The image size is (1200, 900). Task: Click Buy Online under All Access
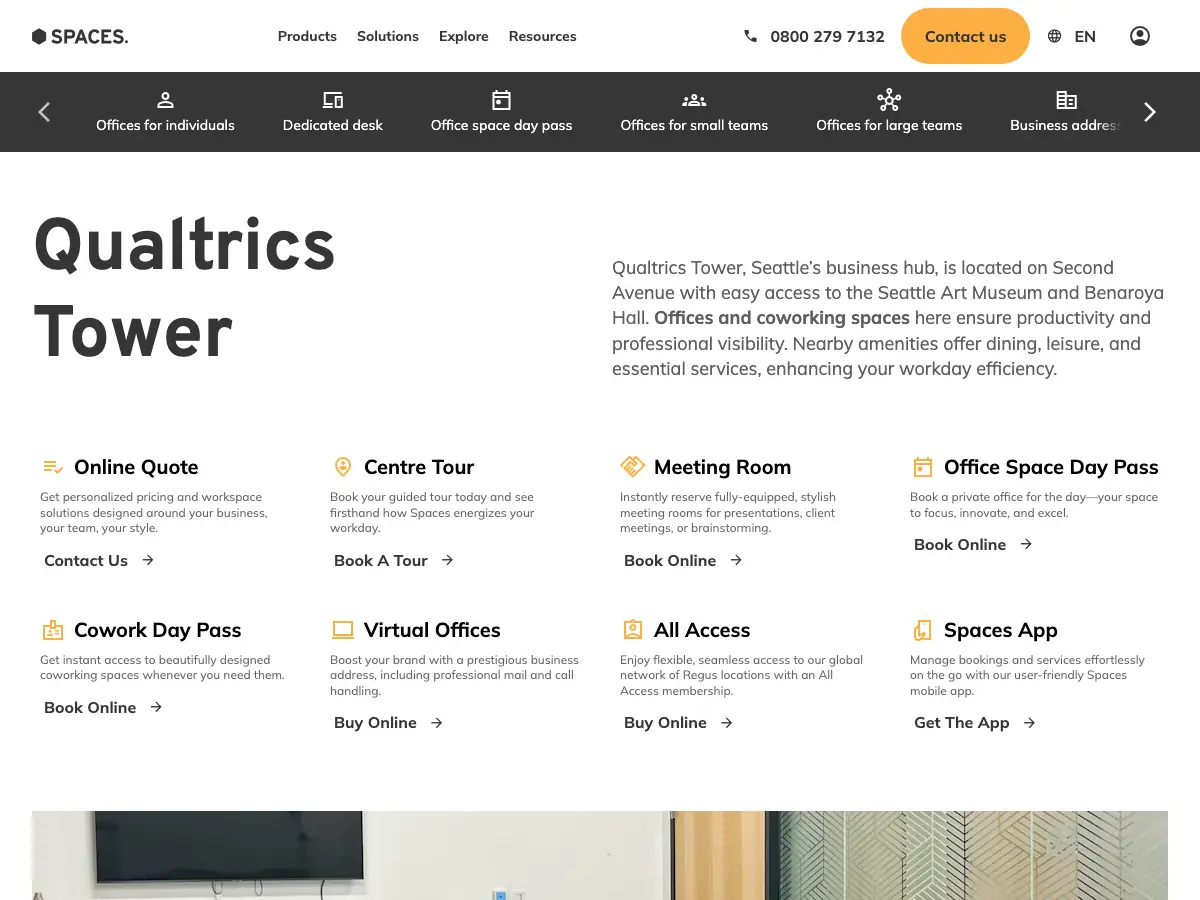pos(665,723)
